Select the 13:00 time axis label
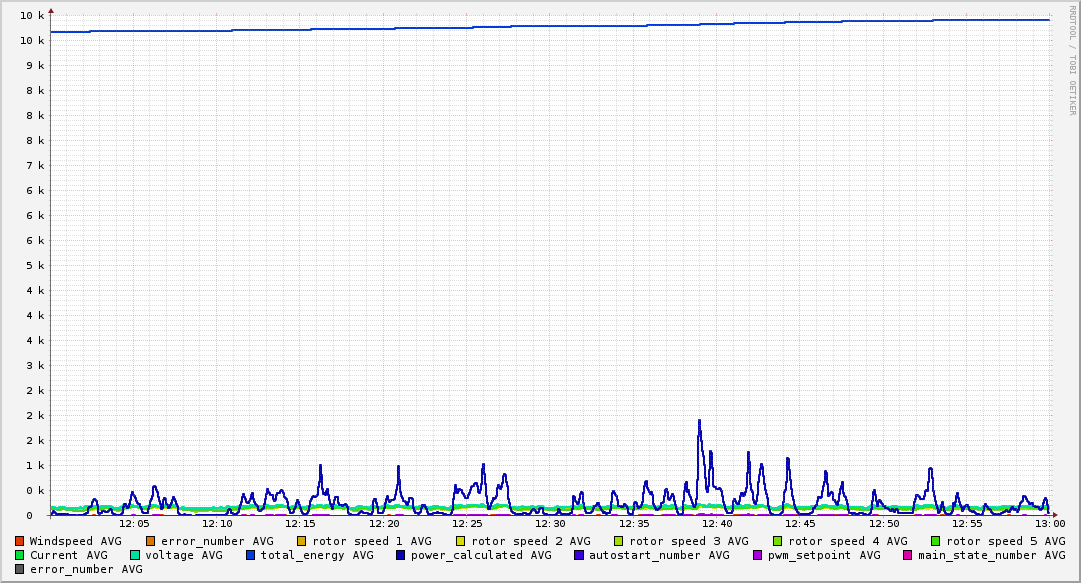1081x583 pixels. (1049, 523)
